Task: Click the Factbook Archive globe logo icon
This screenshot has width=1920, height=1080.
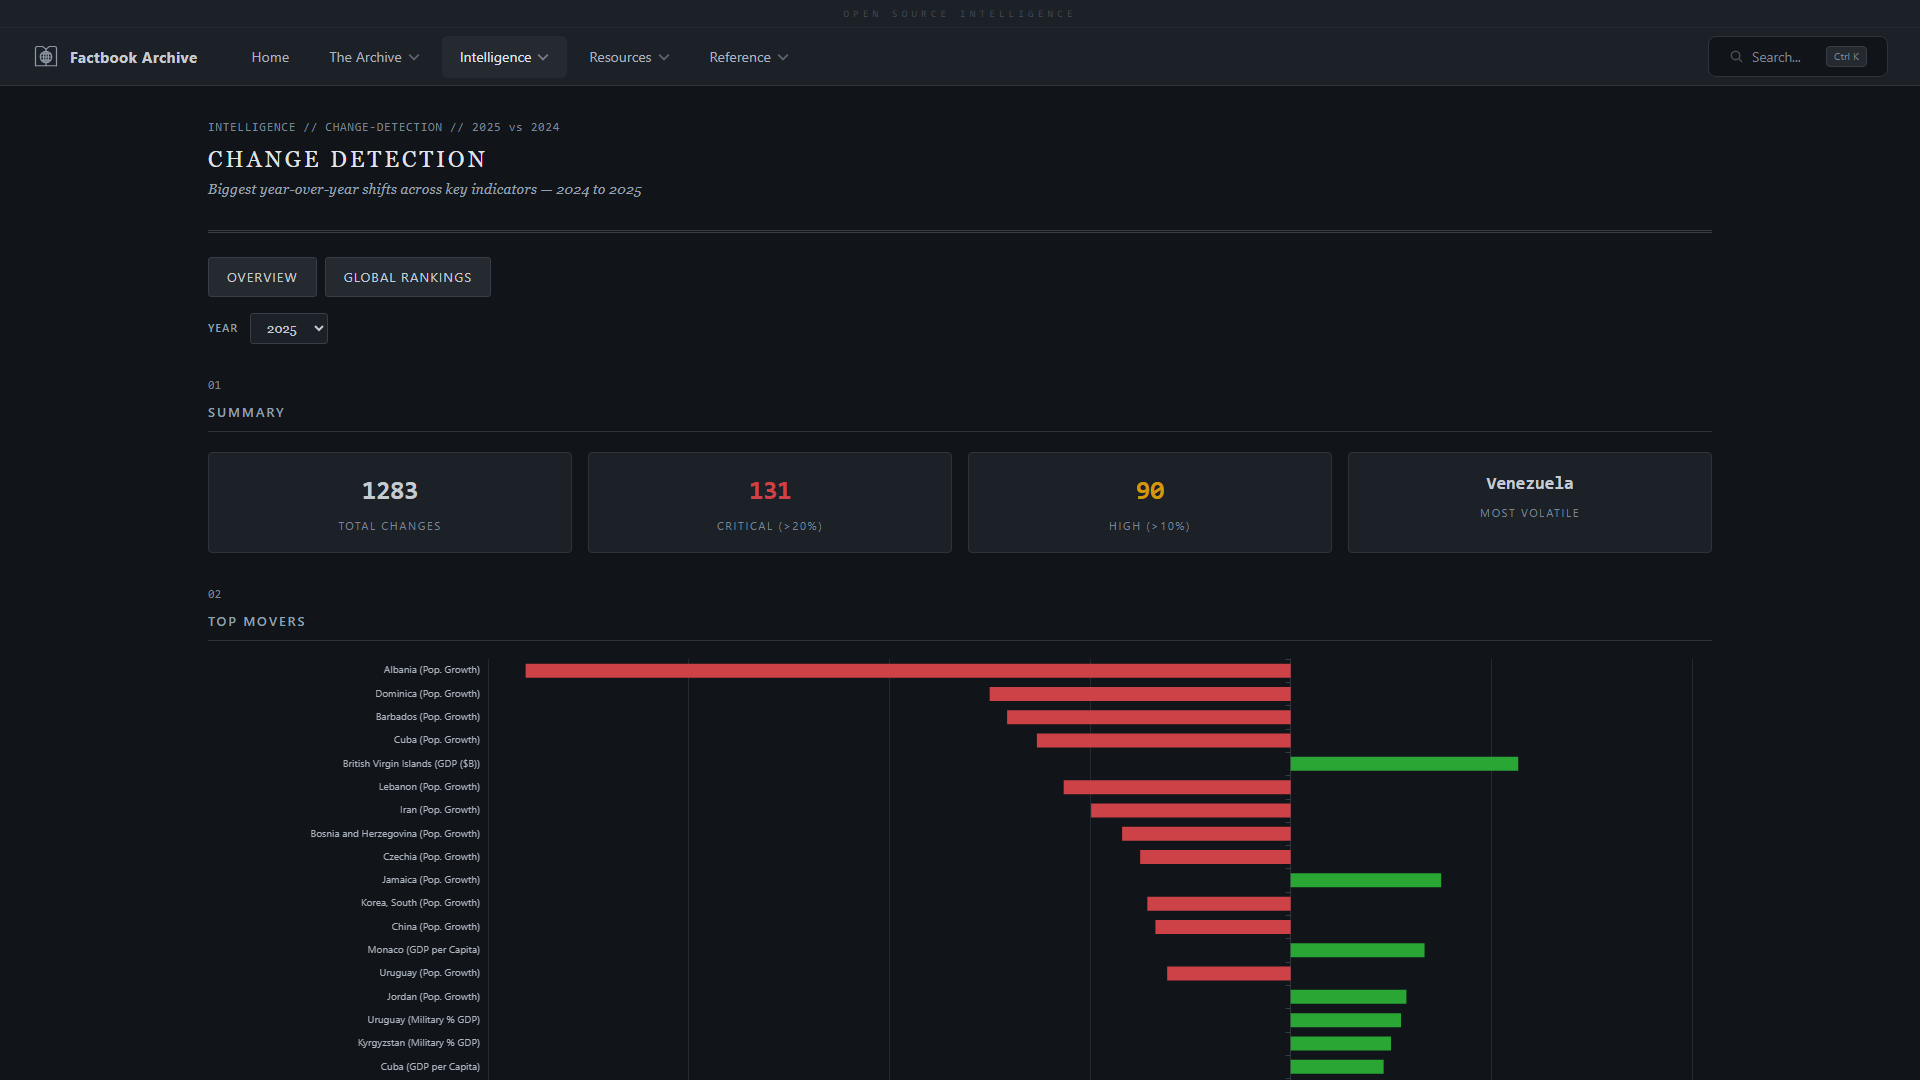Action: pos(46,57)
